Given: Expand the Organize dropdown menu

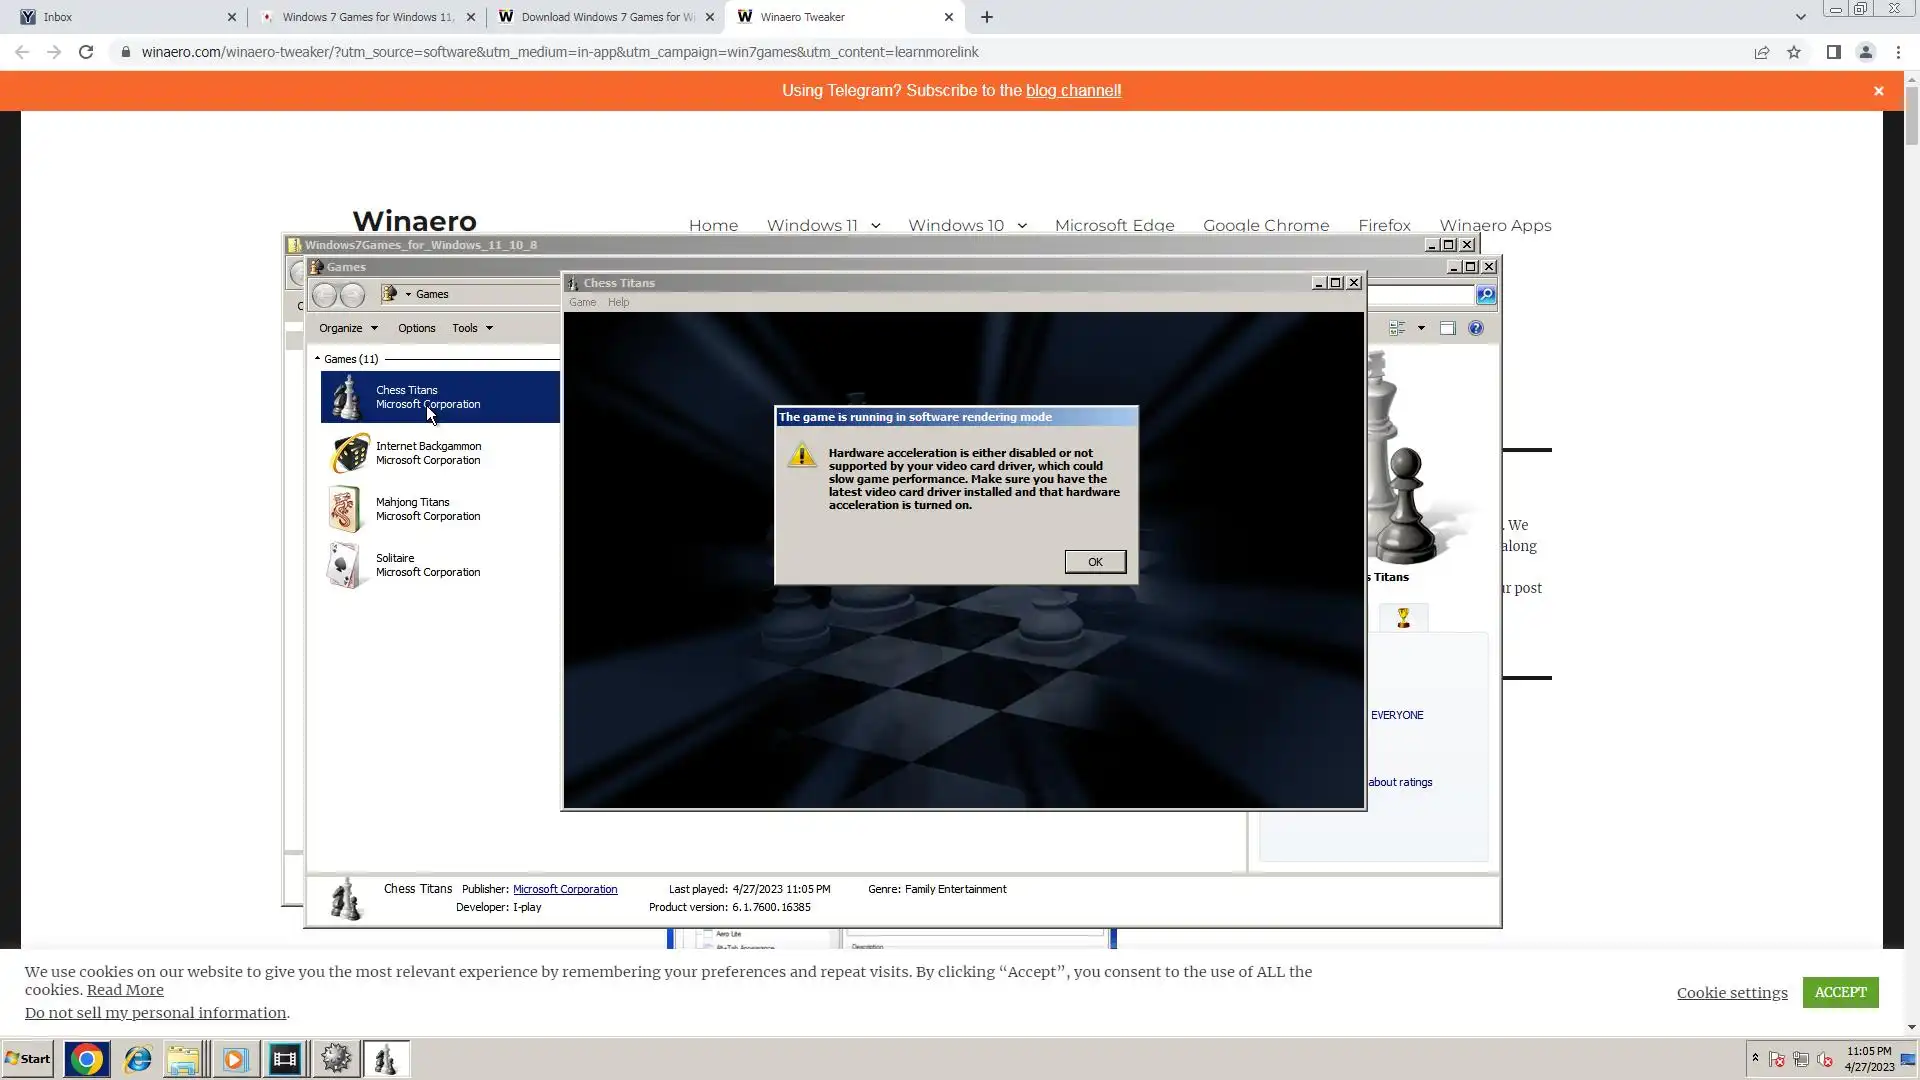Looking at the screenshot, I should (348, 328).
